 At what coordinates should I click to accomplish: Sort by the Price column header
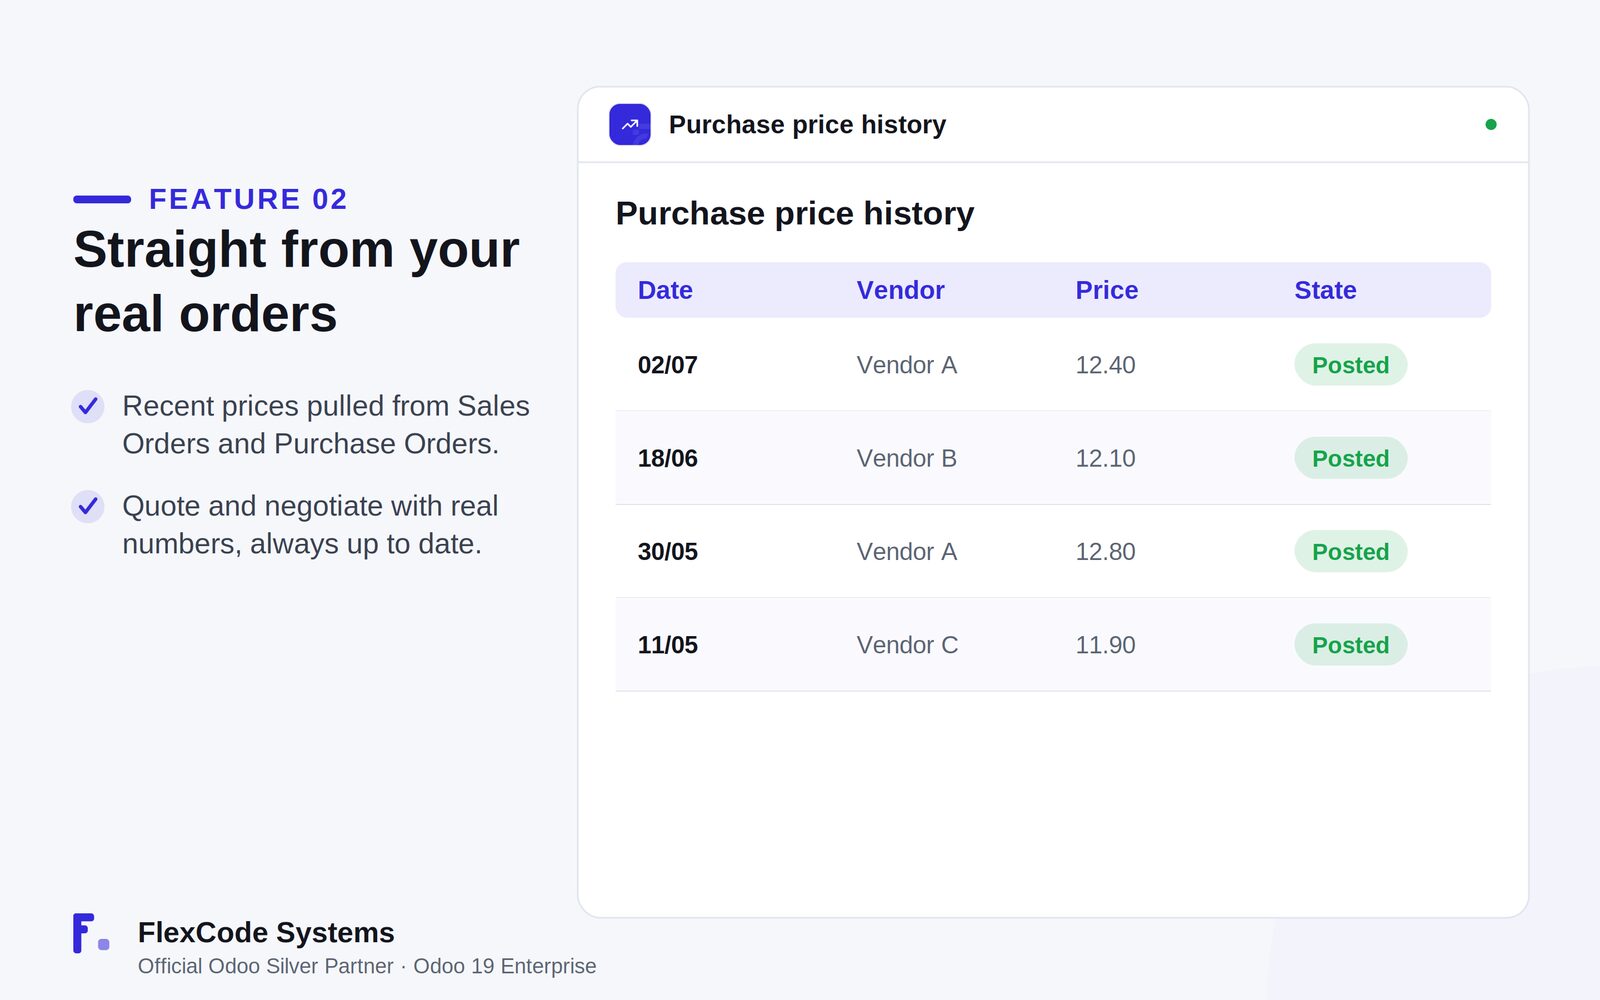(1106, 290)
